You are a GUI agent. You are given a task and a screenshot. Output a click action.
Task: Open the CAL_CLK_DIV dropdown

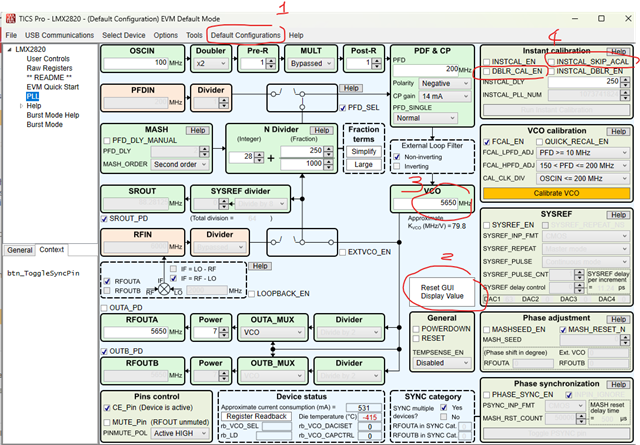point(583,178)
